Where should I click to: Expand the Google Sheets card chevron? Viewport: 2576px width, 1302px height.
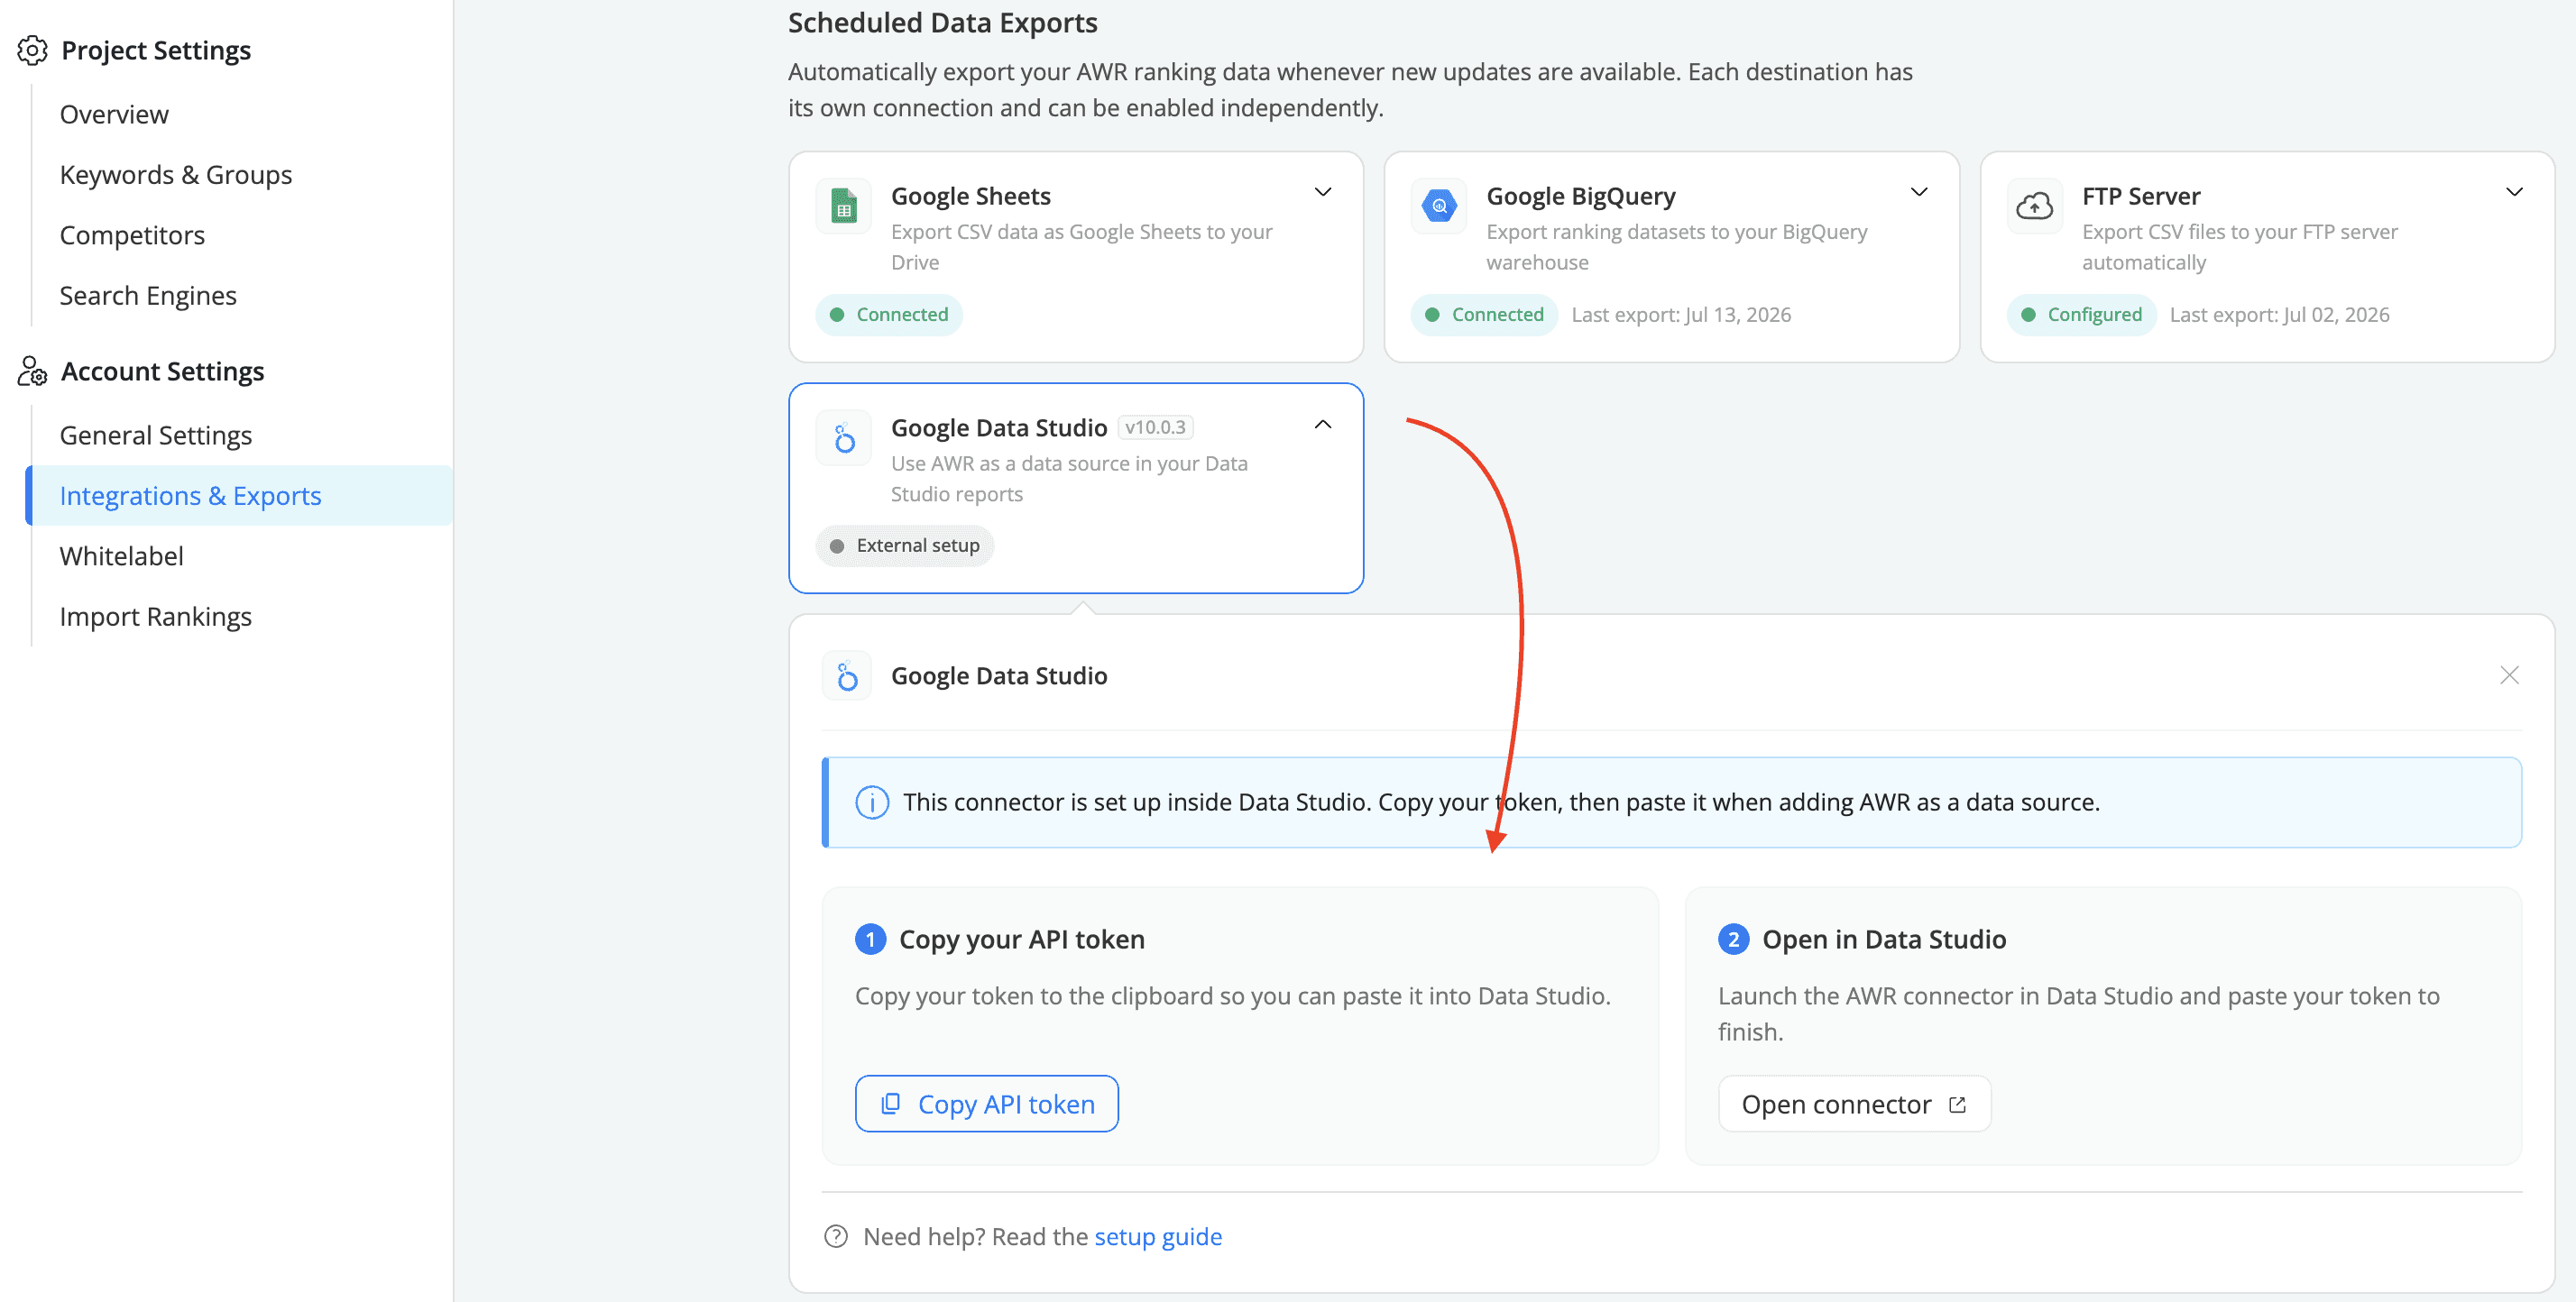point(1322,192)
